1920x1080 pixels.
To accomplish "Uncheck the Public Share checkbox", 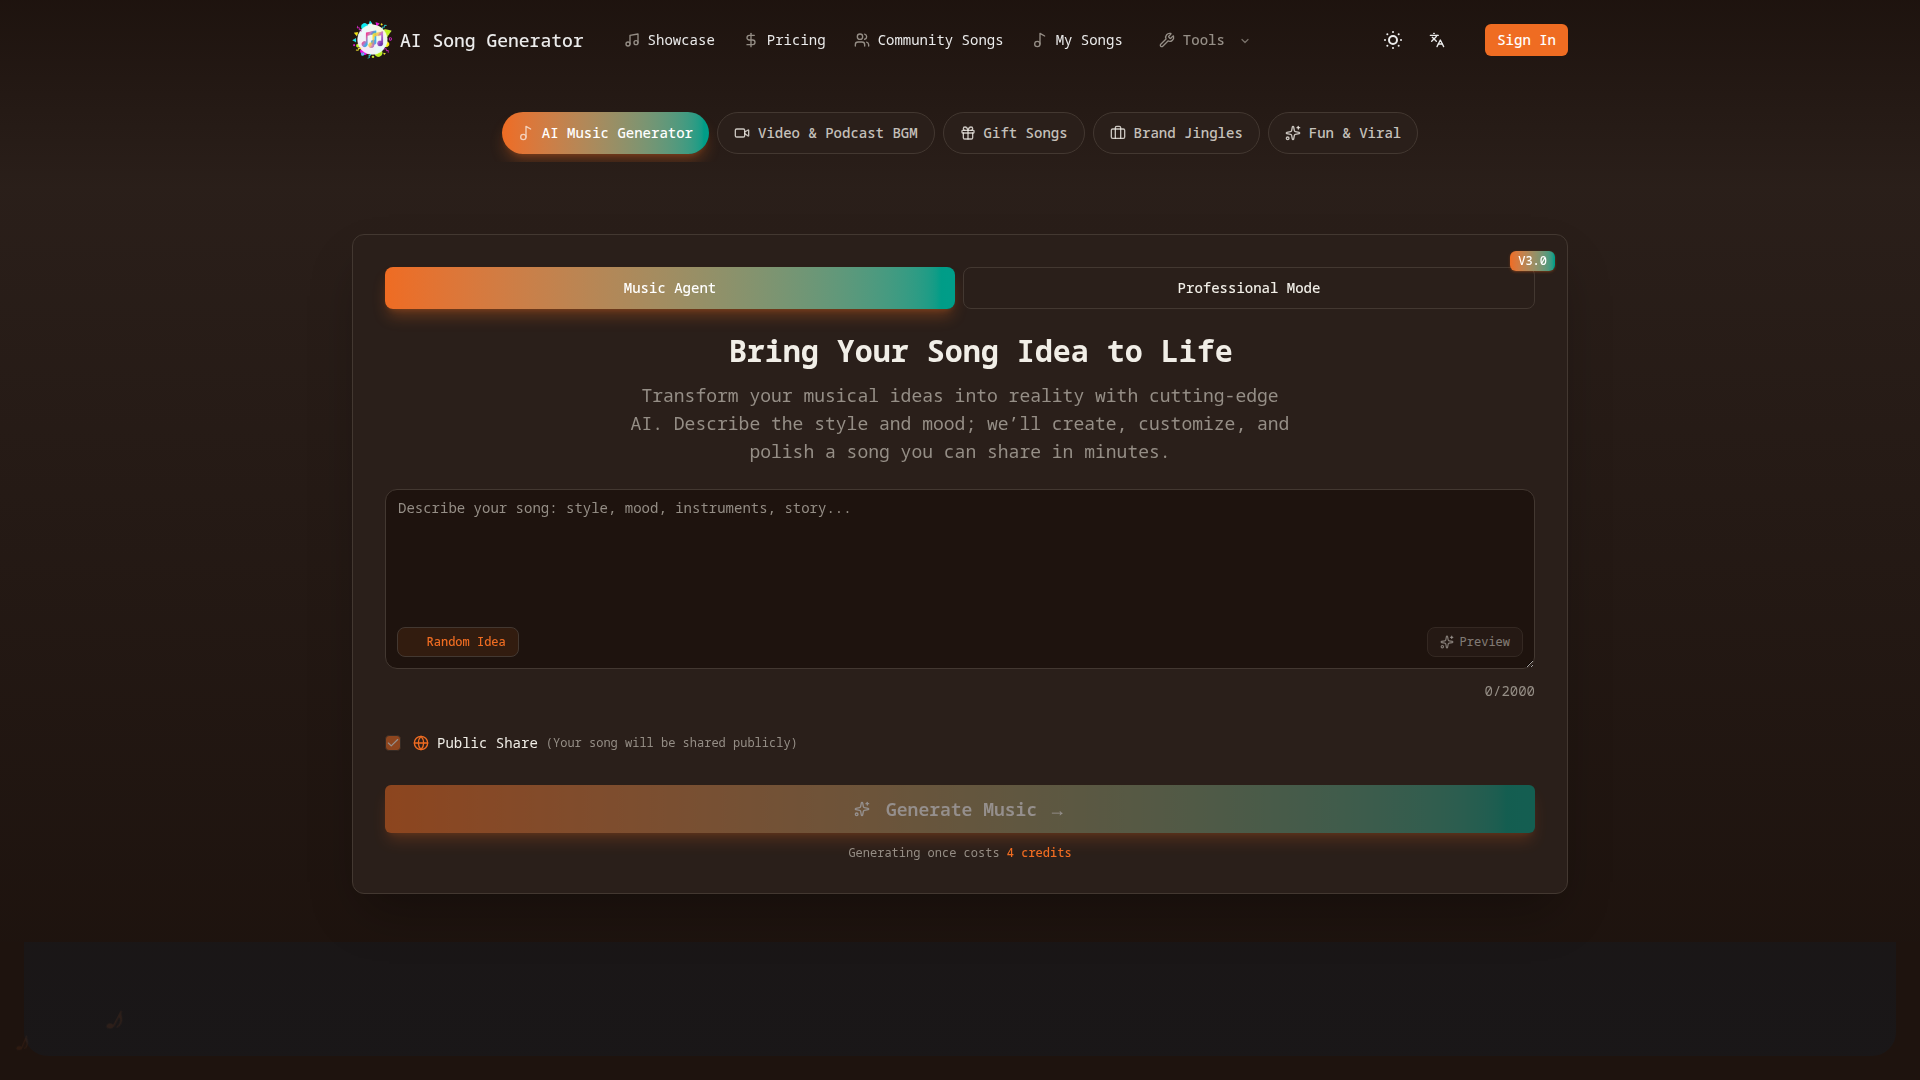I will pos(393,743).
